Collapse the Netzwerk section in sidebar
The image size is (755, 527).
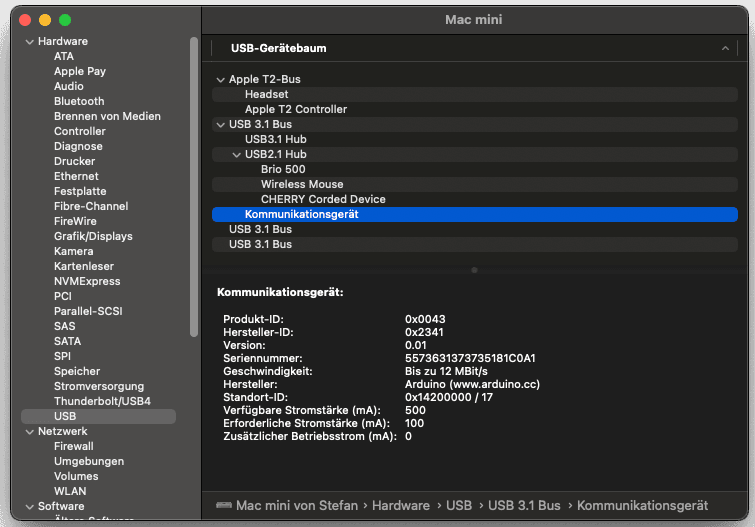[x=28, y=431]
